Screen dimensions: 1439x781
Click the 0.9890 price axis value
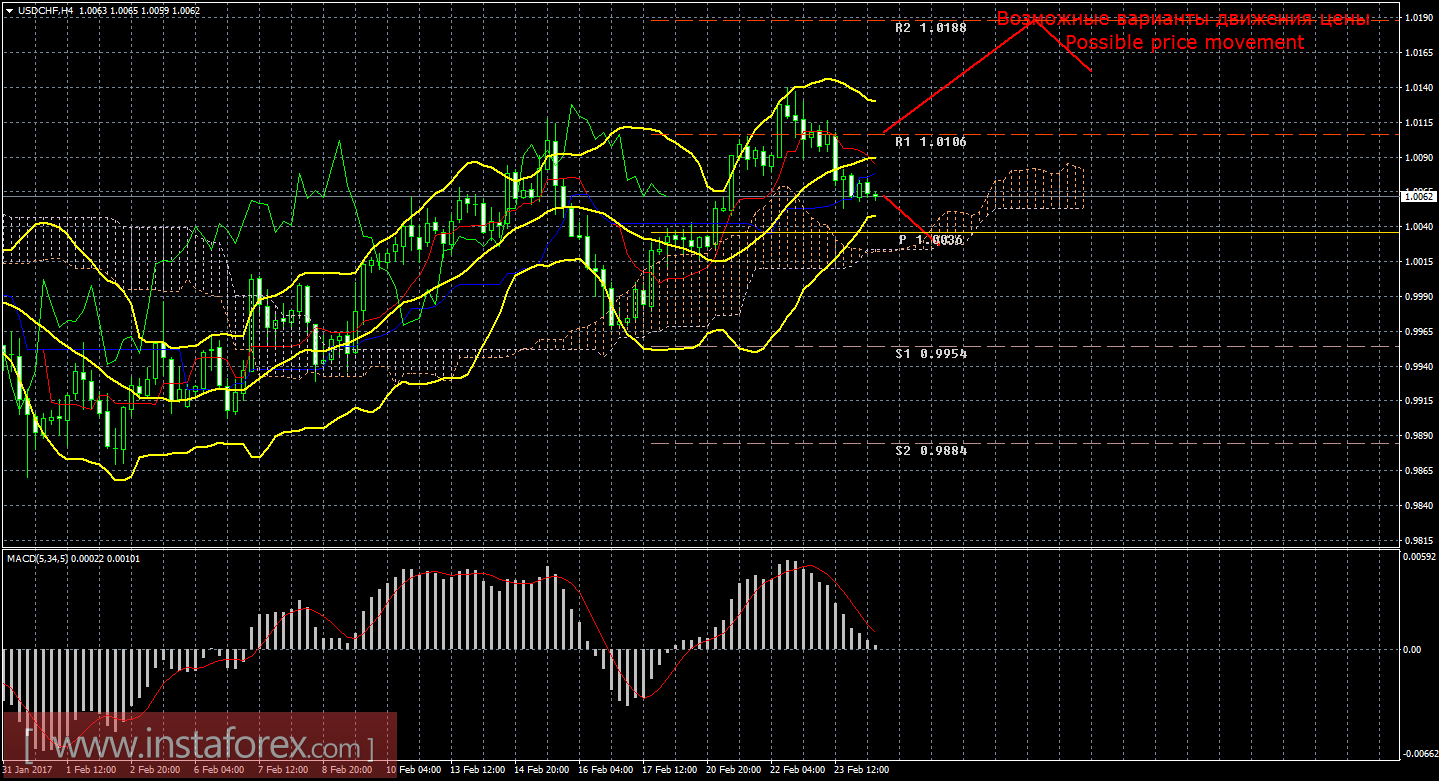[x=1419, y=436]
